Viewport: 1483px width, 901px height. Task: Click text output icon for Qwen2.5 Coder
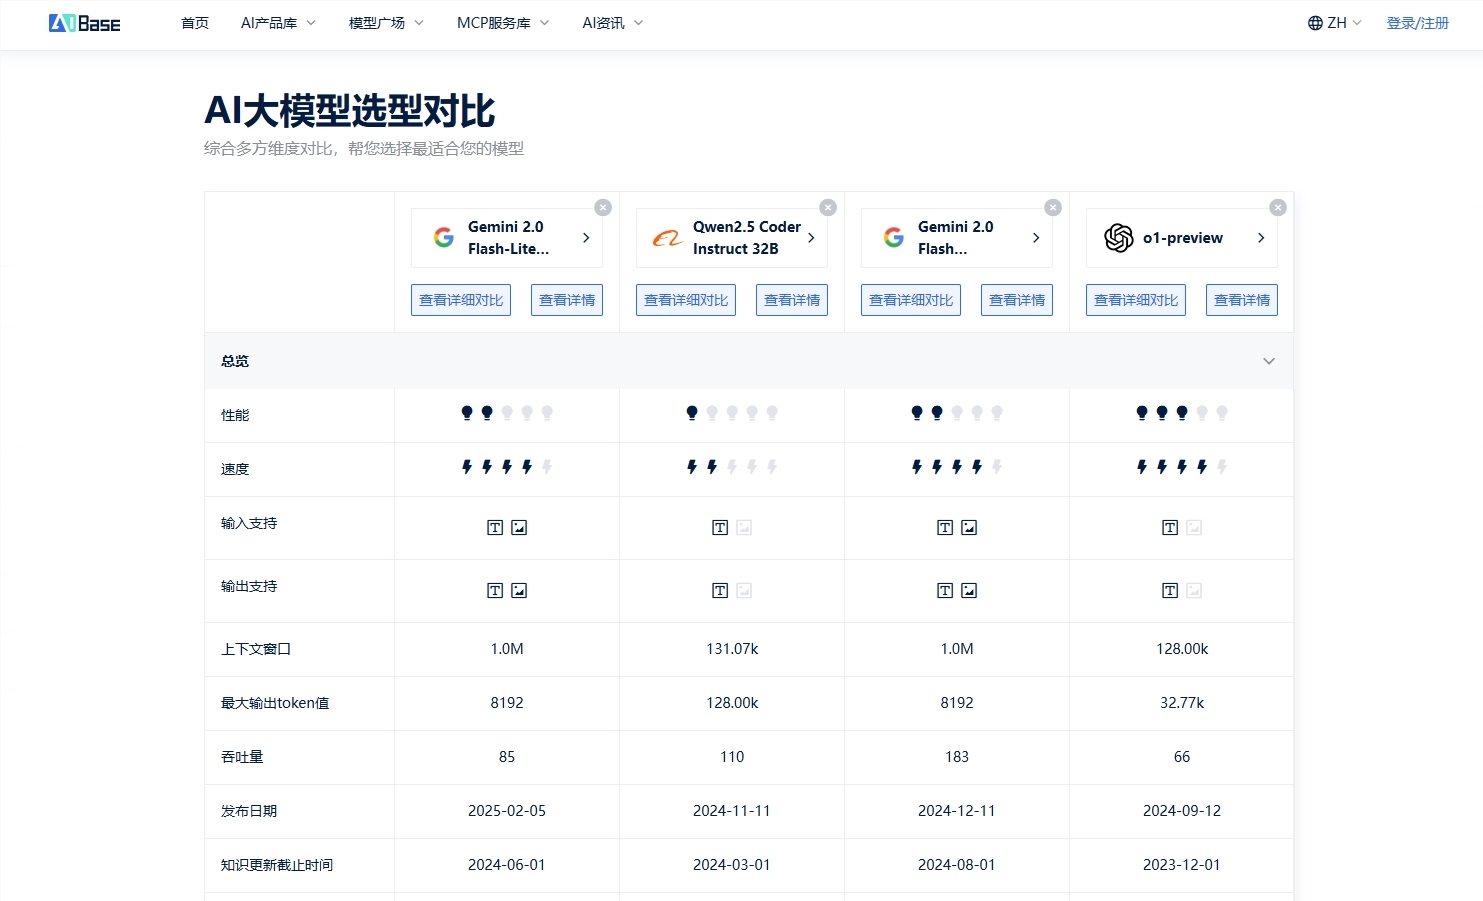point(720,591)
